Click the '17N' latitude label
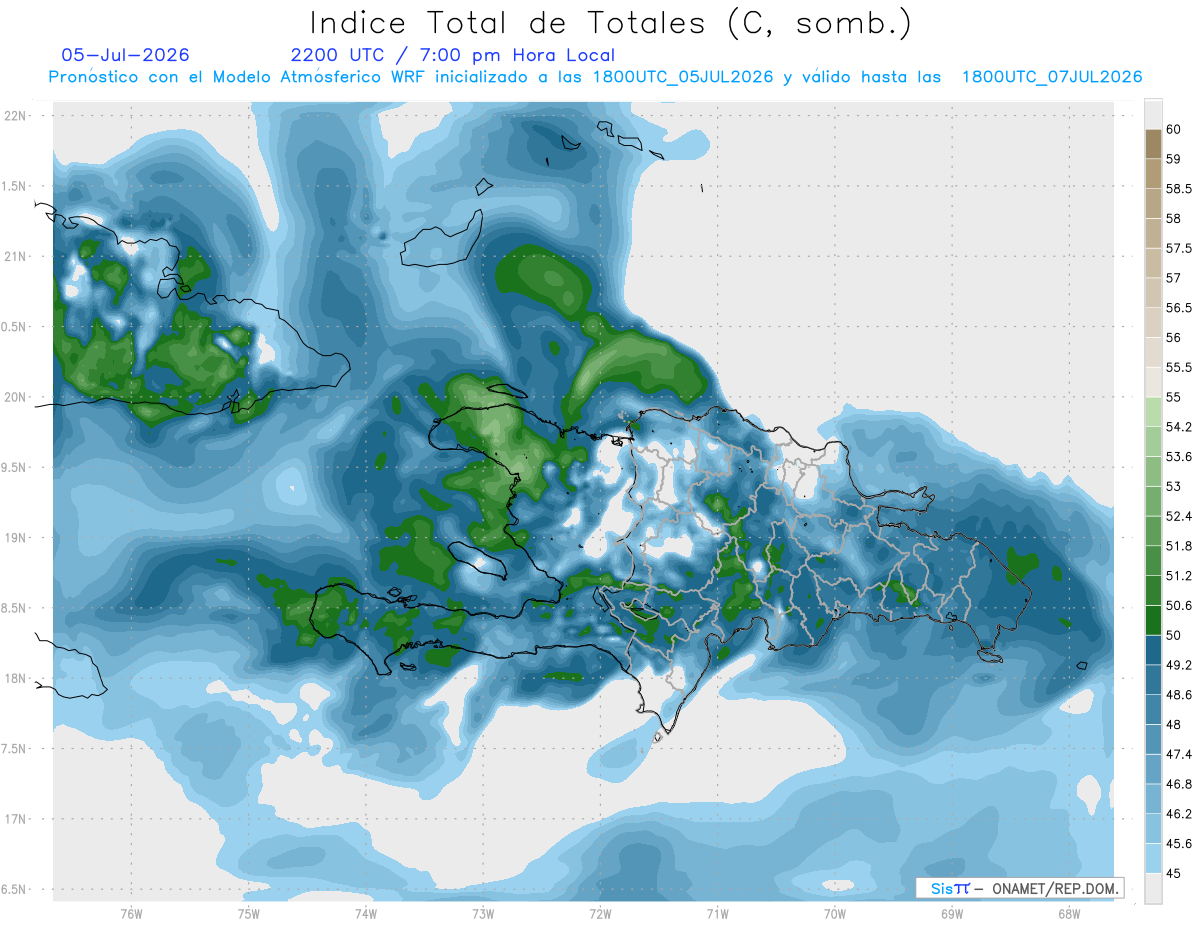This screenshot has width=1200, height=927. click(x=17, y=819)
